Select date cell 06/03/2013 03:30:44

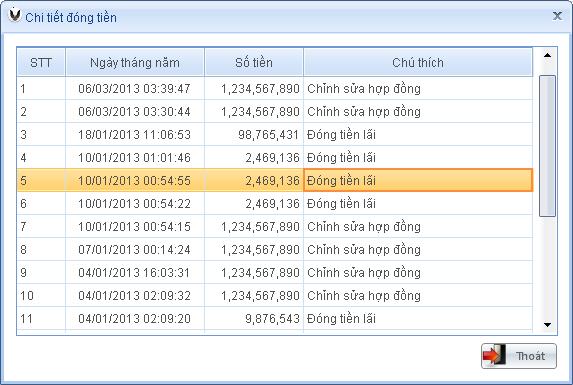click(x=134, y=111)
